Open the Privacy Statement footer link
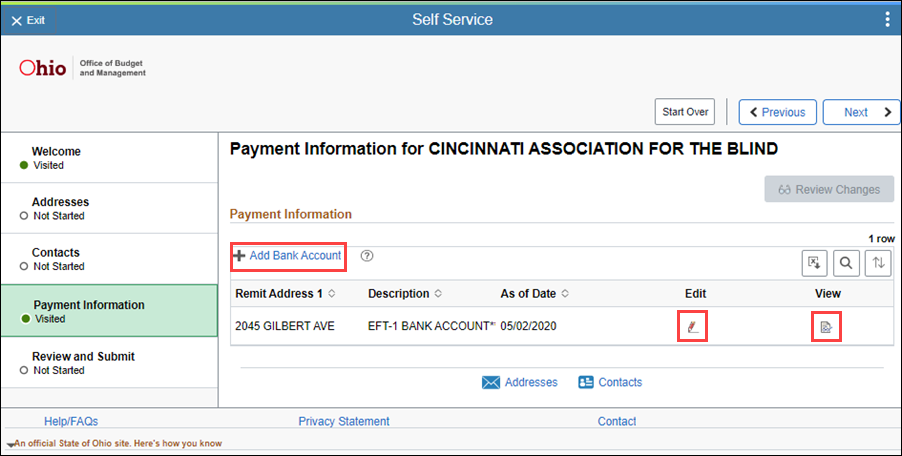The height and width of the screenshot is (456, 902). [x=343, y=421]
